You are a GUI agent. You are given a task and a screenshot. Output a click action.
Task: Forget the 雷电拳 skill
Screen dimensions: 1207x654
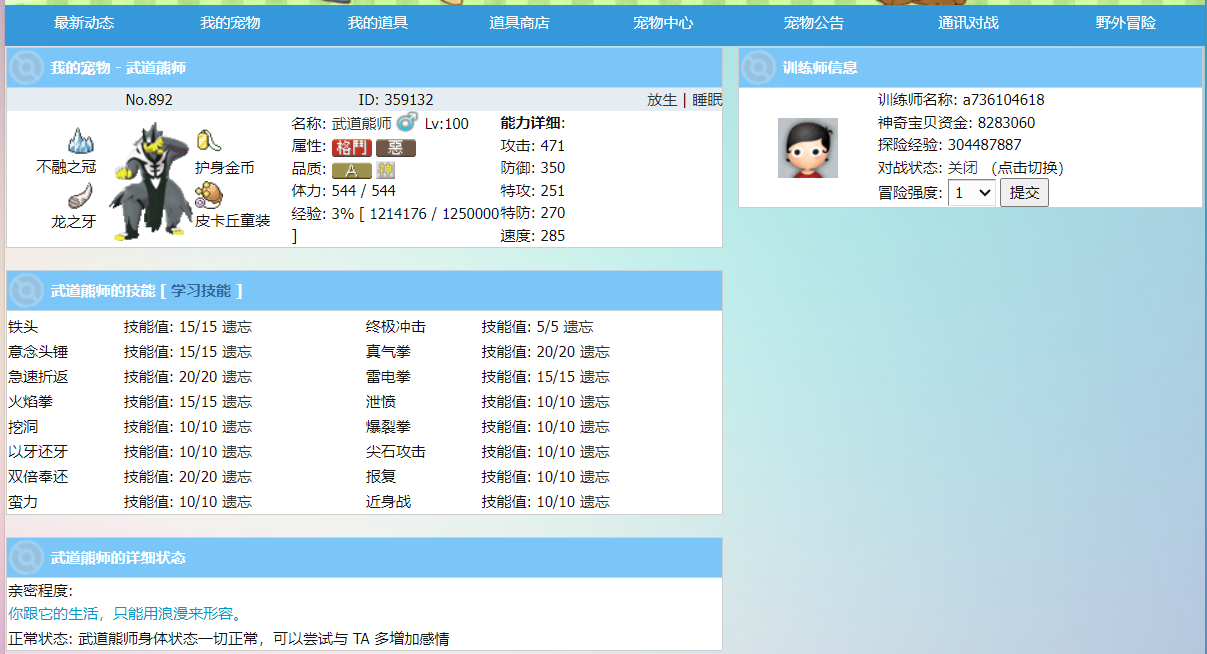[x=595, y=377]
